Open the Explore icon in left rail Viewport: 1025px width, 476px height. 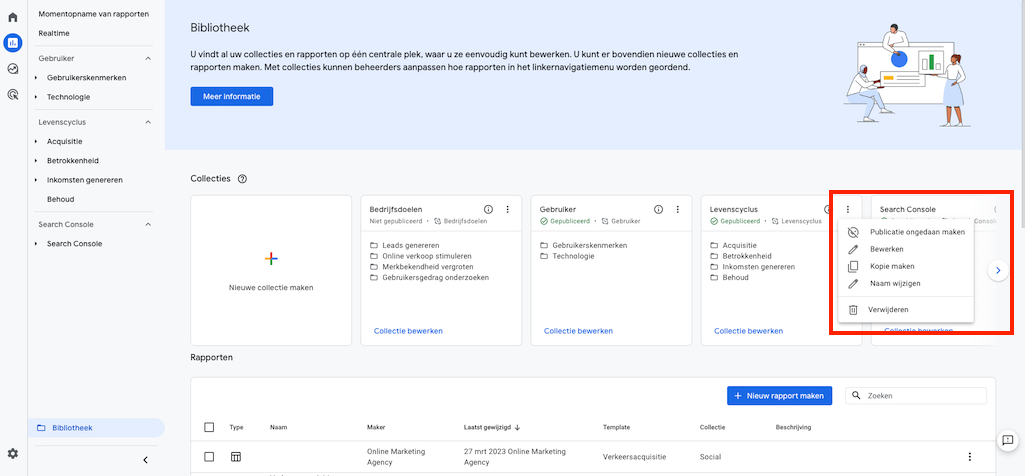click(12, 69)
